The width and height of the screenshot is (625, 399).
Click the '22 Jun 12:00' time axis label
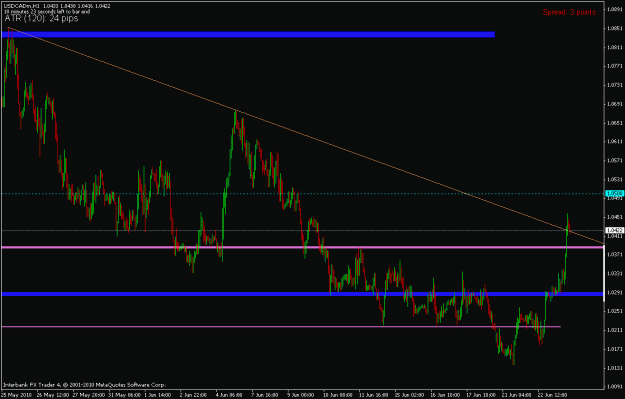tap(553, 395)
